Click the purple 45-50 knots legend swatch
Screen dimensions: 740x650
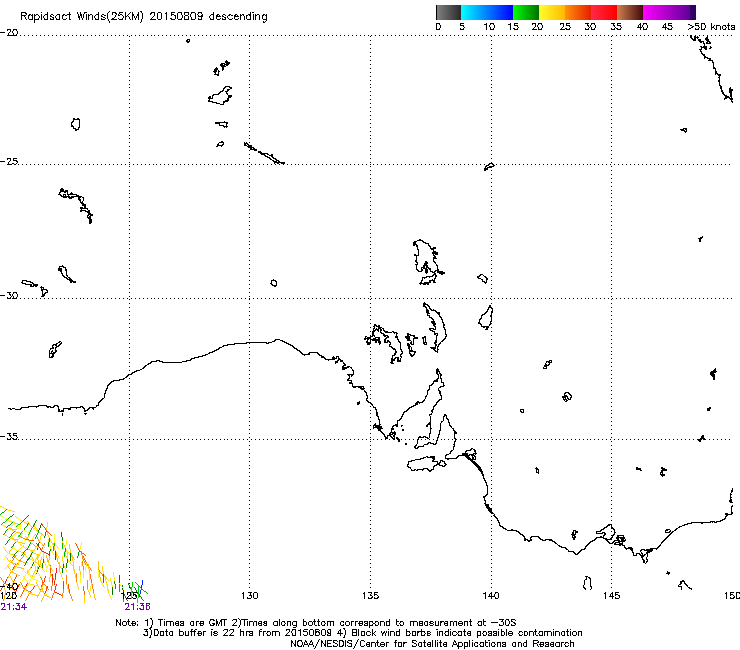(682, 12)
